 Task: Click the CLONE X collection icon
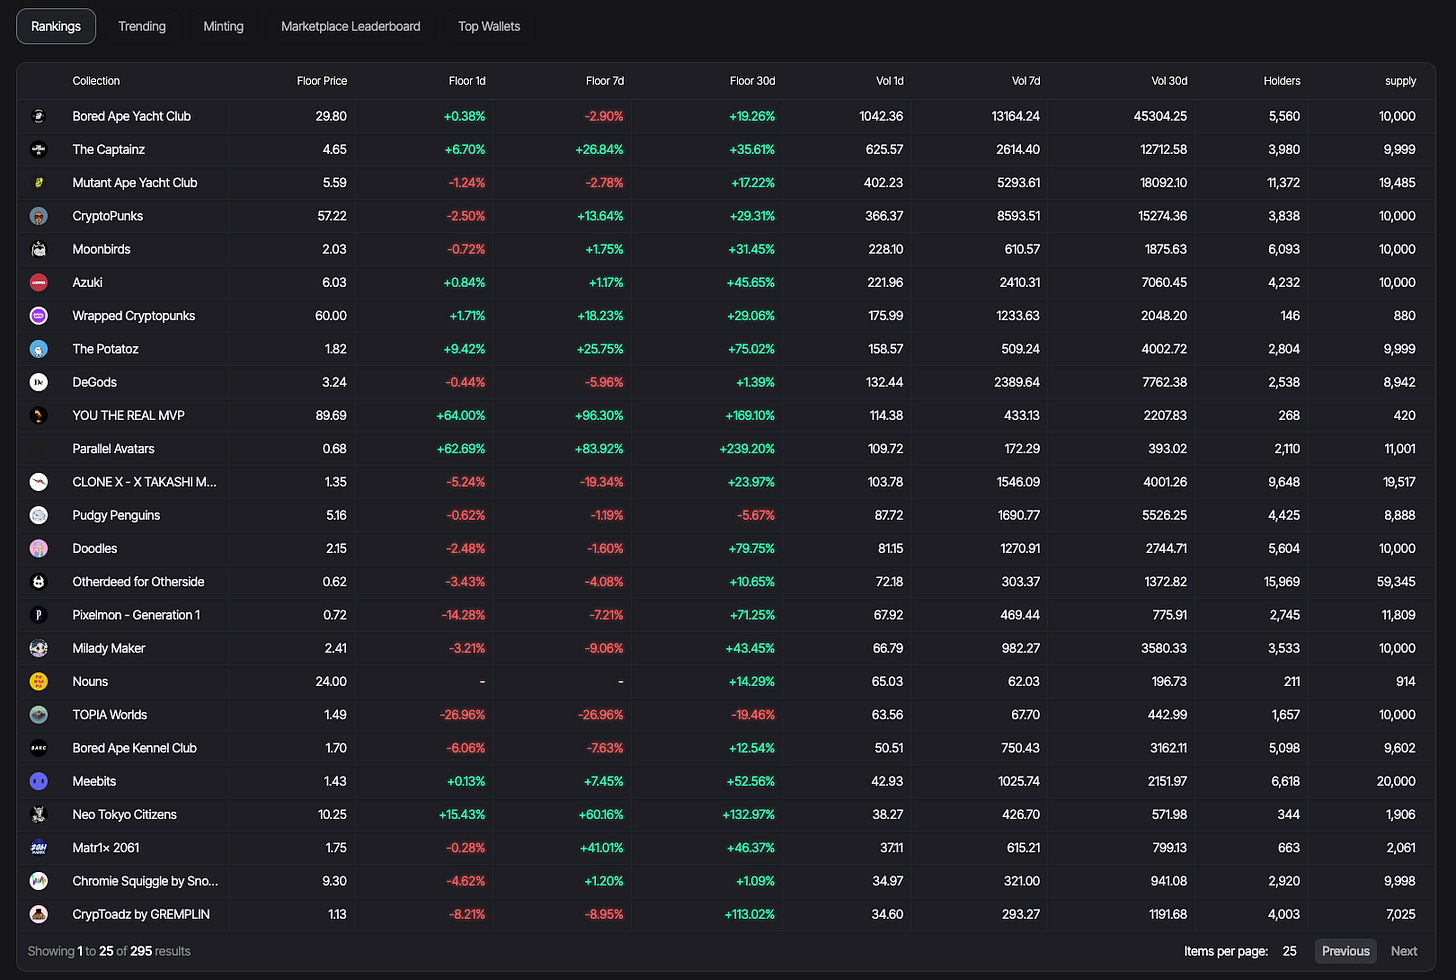pos(39,482)
